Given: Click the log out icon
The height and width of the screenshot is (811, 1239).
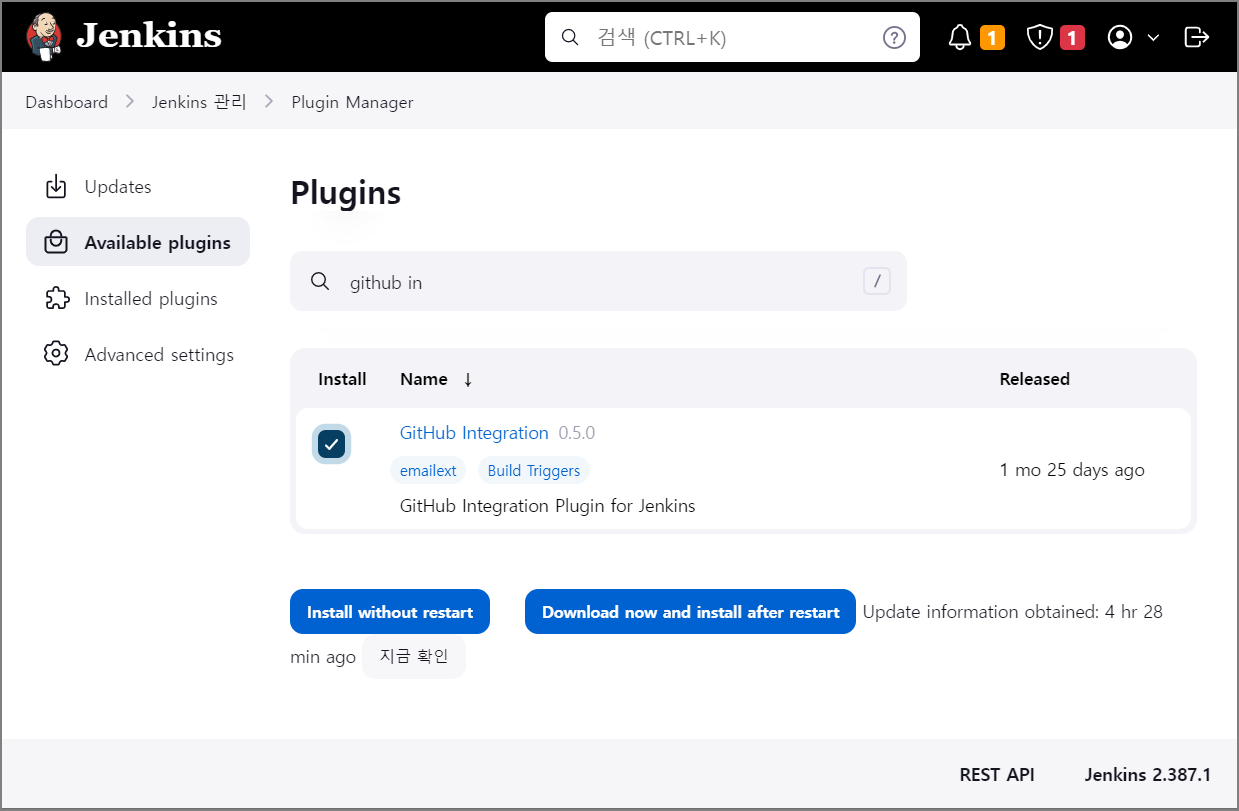Looking at the screenshot, I should pos(1196,37).
